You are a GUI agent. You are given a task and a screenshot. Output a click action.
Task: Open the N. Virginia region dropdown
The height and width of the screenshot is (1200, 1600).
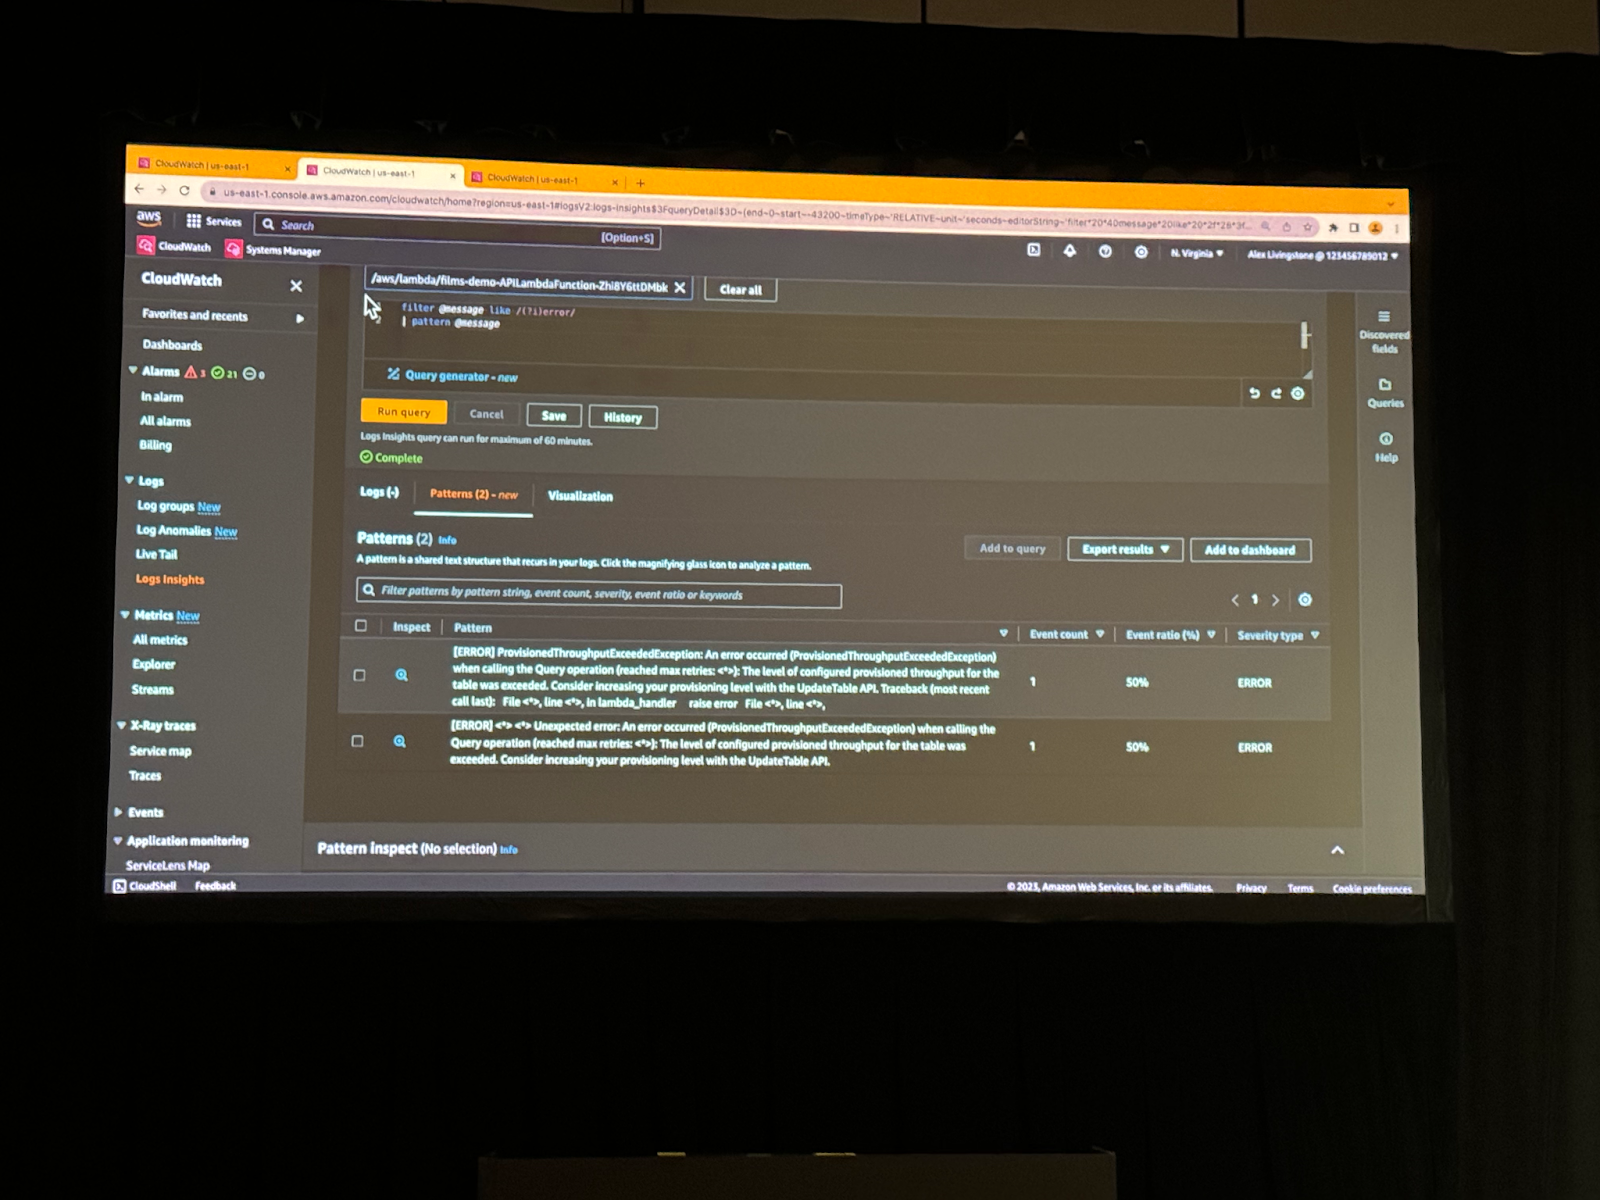[1197, 254]
